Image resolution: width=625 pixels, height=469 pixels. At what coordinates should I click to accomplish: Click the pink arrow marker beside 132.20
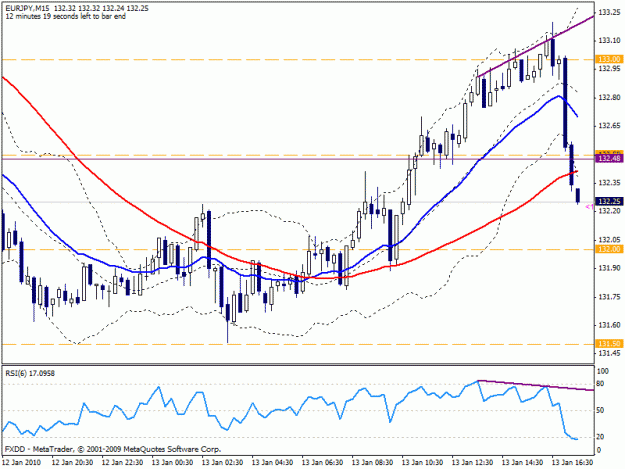click(590, 207)
